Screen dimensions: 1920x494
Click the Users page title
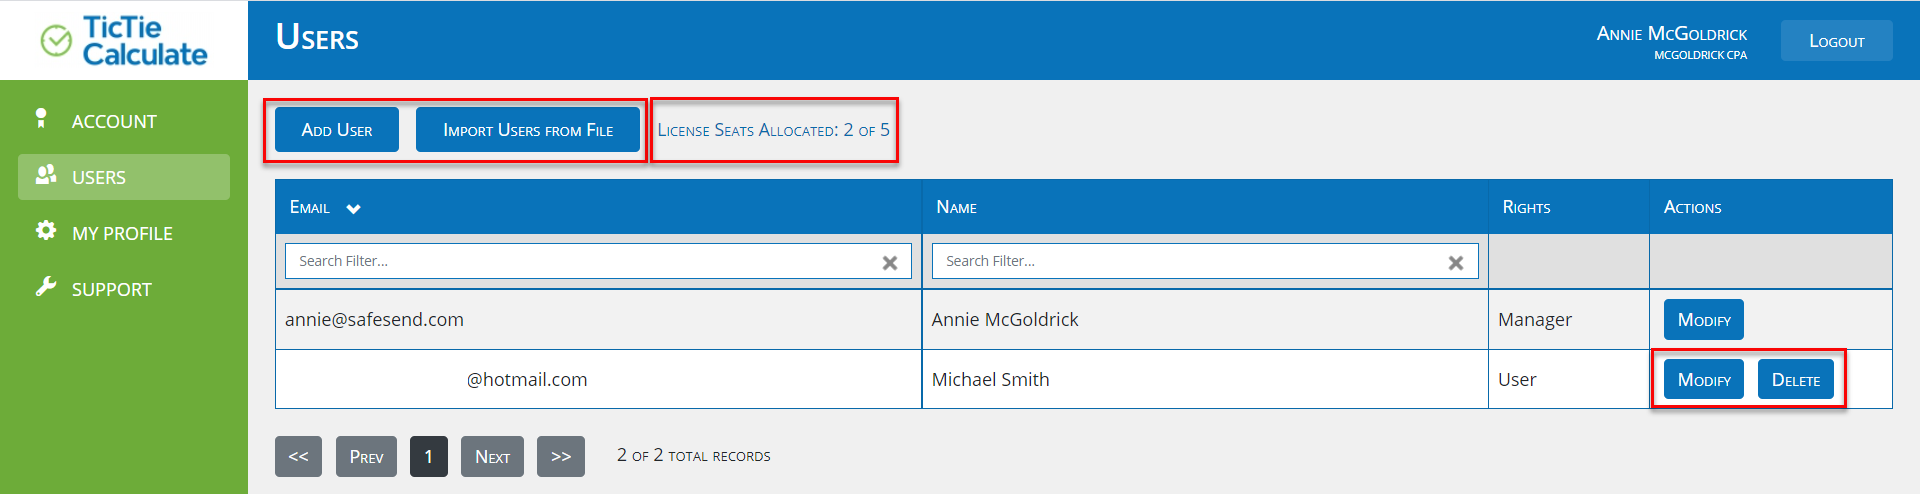point(317,38)
